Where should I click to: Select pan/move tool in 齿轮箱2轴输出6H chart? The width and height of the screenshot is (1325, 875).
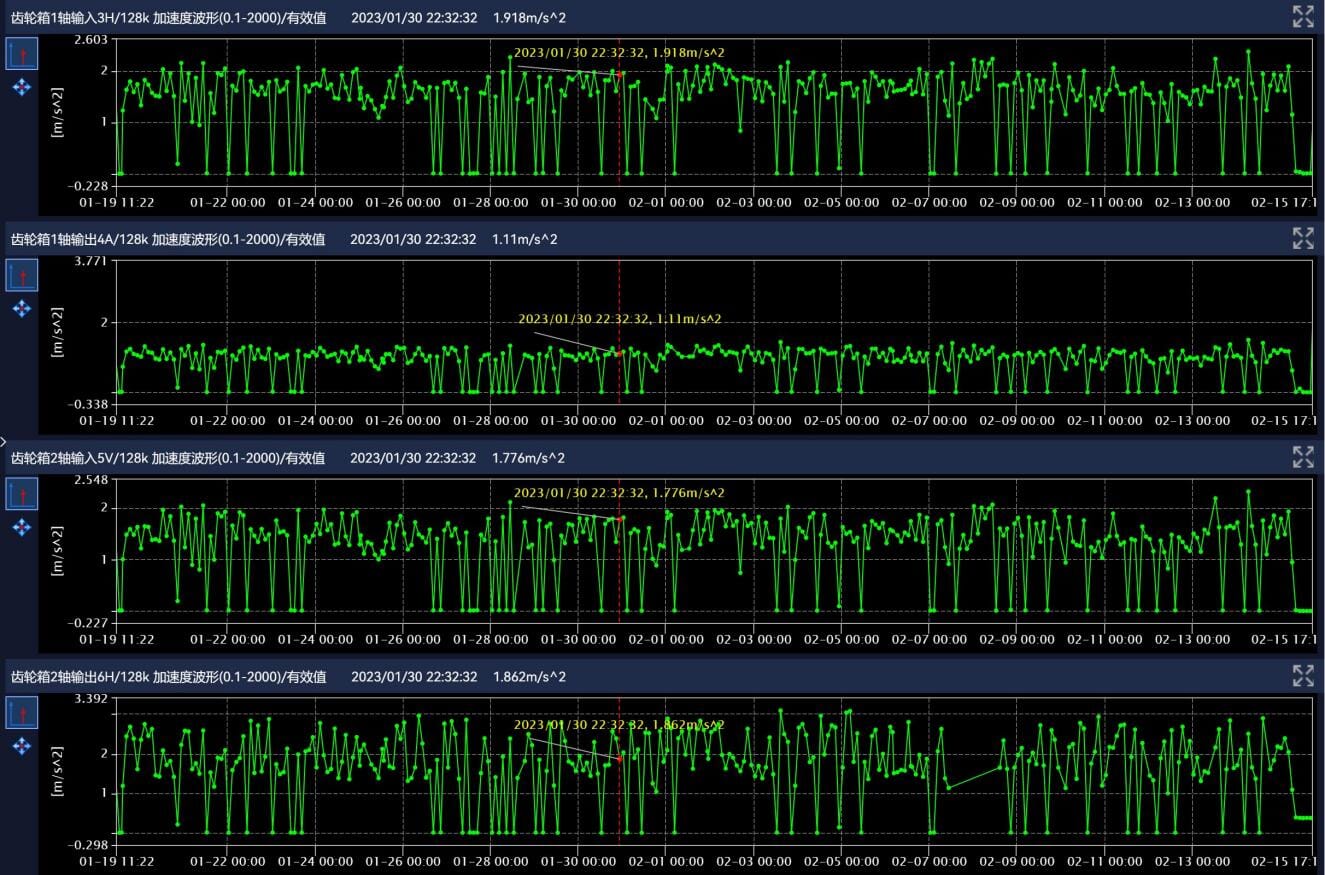(21, 746)
